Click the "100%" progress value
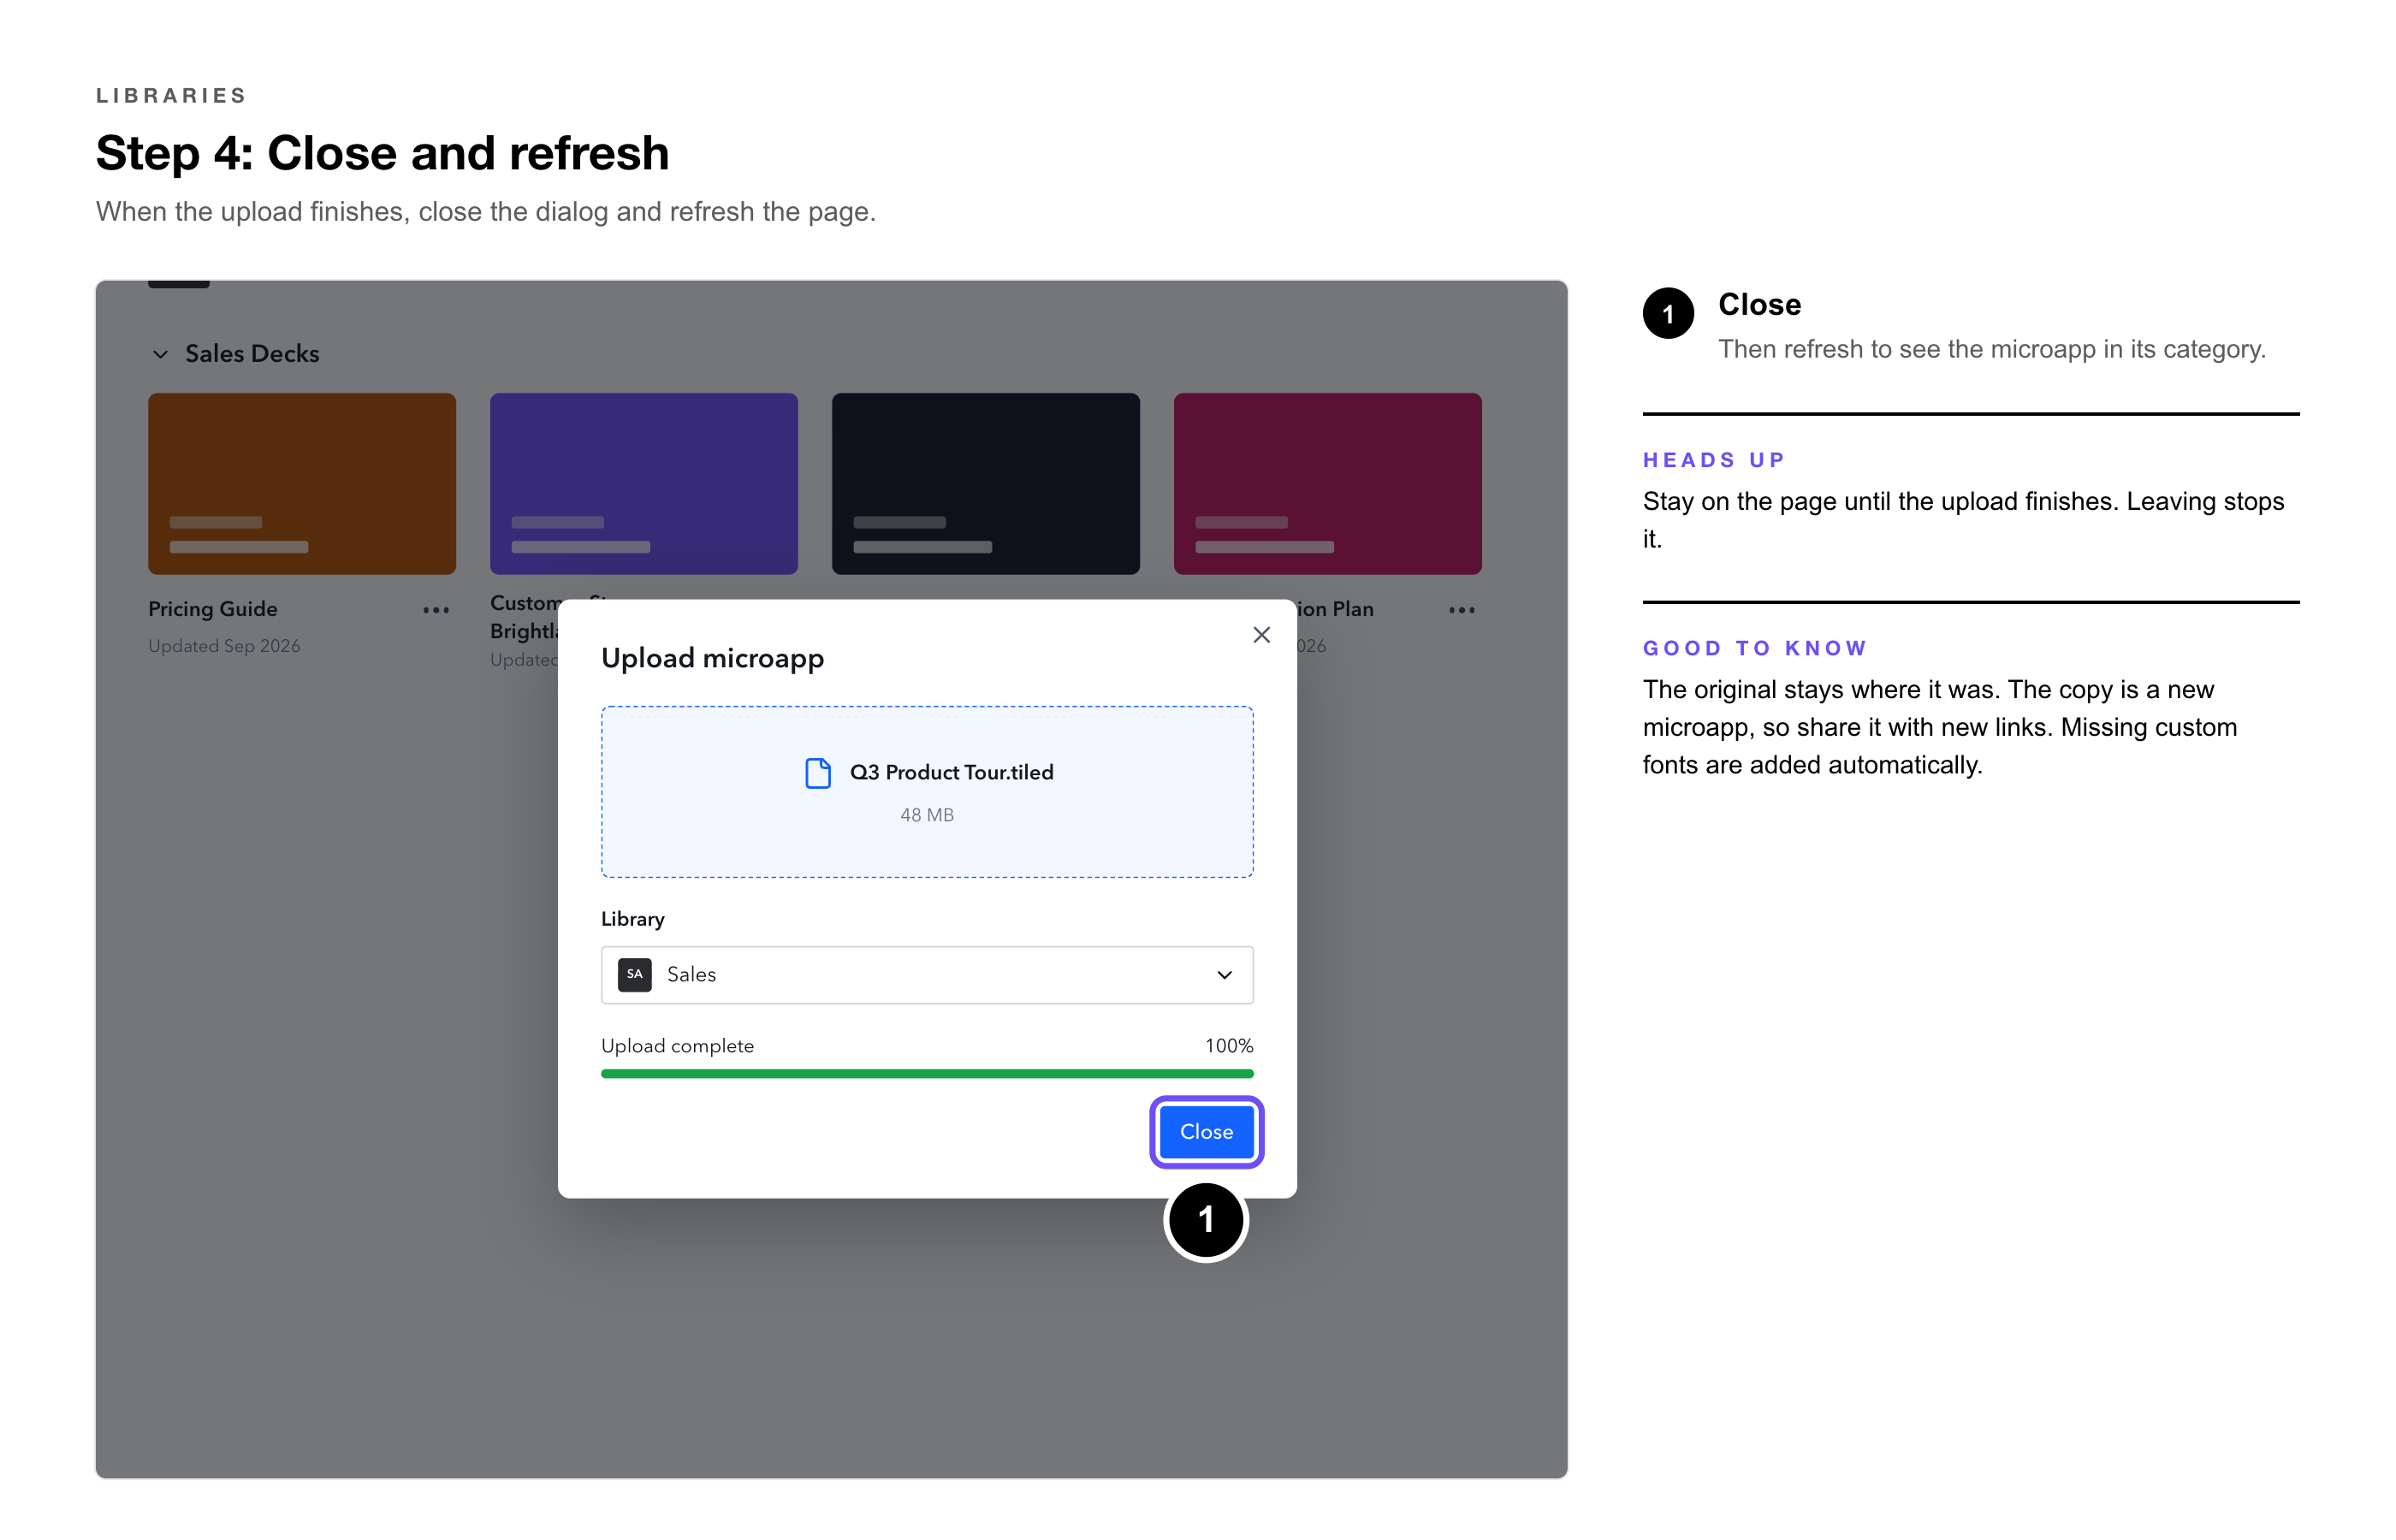 [1228, 1045]
